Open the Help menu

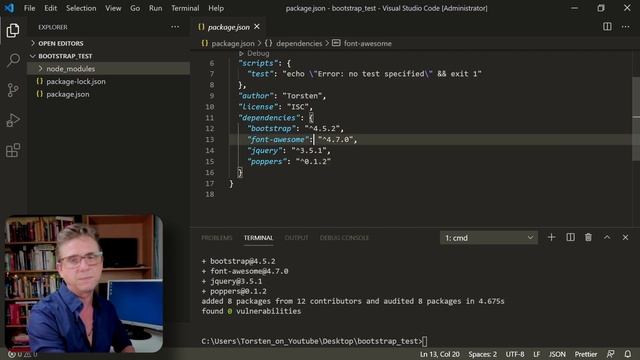click(x=216, y=8)
